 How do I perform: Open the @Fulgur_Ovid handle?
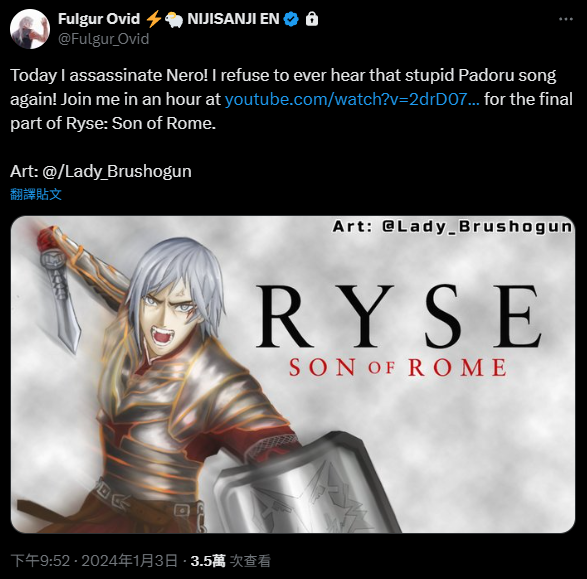[104, 39]
